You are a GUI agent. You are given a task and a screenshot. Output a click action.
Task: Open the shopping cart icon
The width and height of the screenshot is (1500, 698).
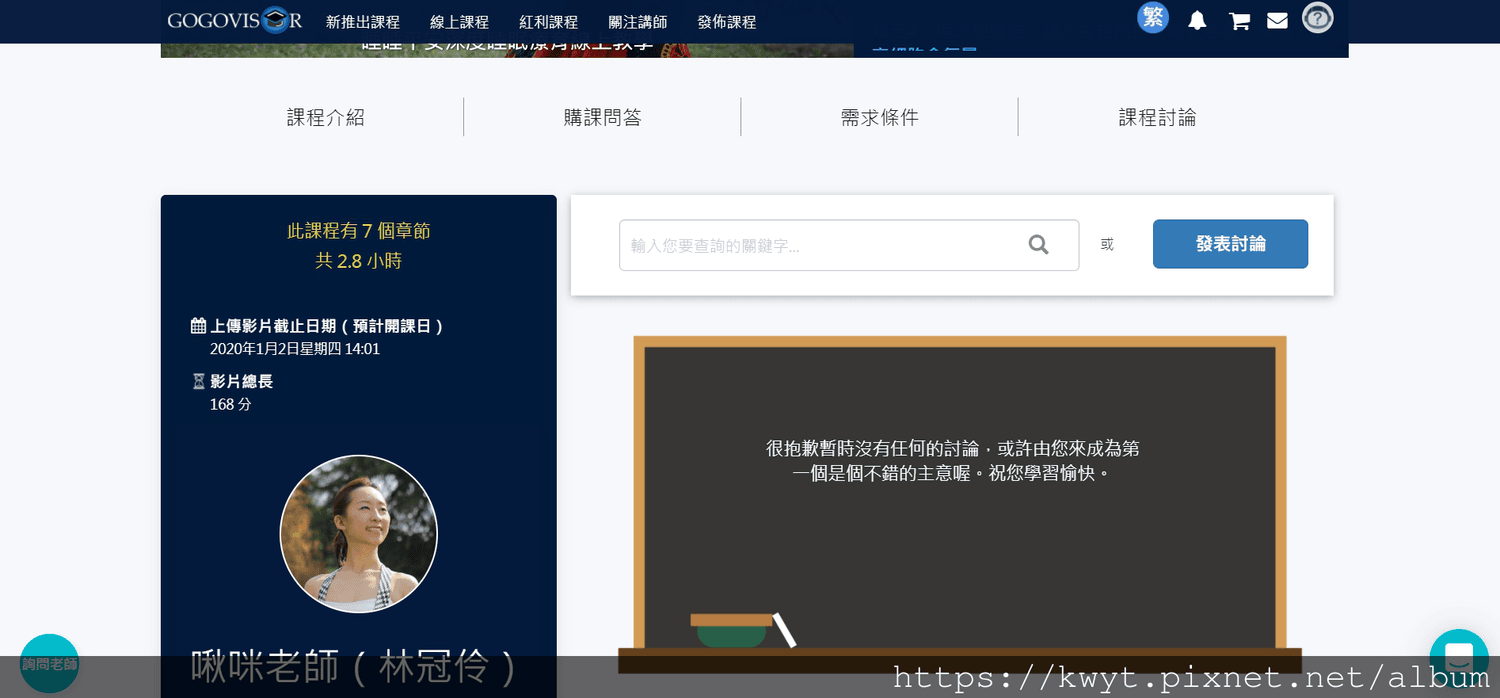tap(1239, 21)
